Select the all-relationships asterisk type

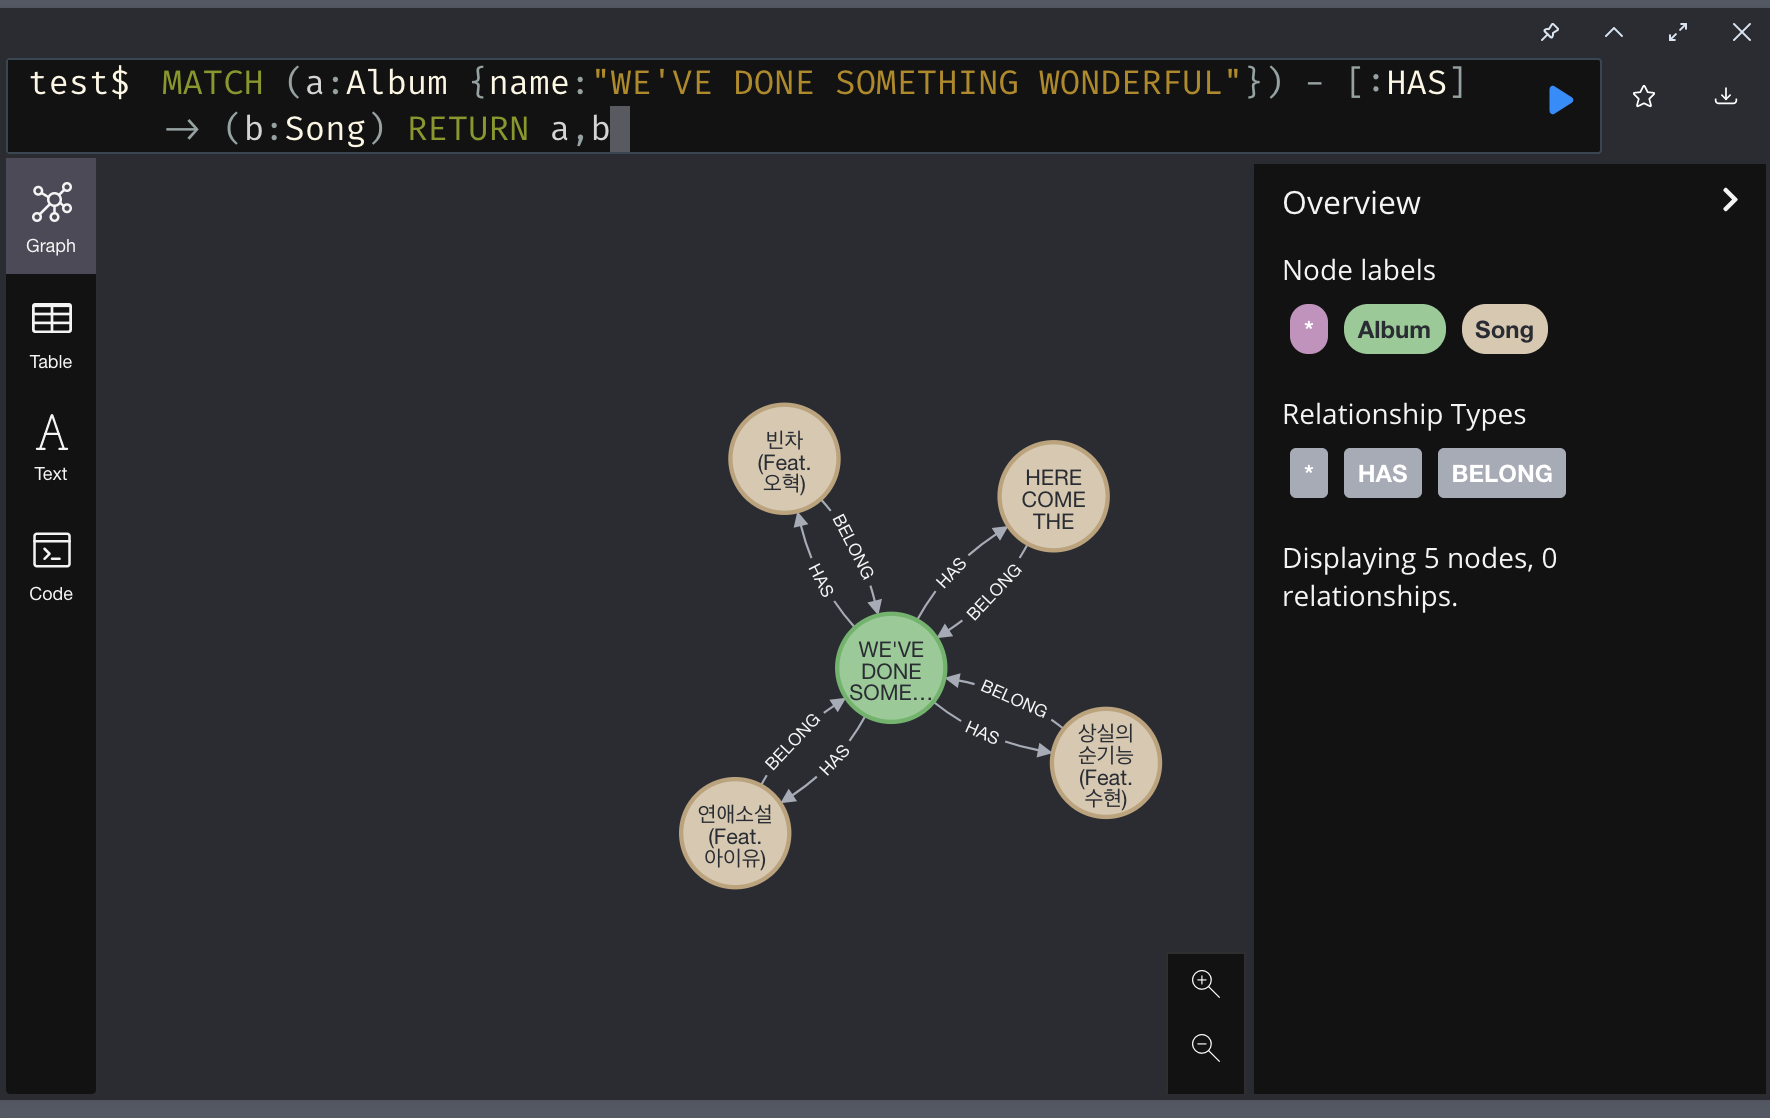click(x=1309, y=473)
